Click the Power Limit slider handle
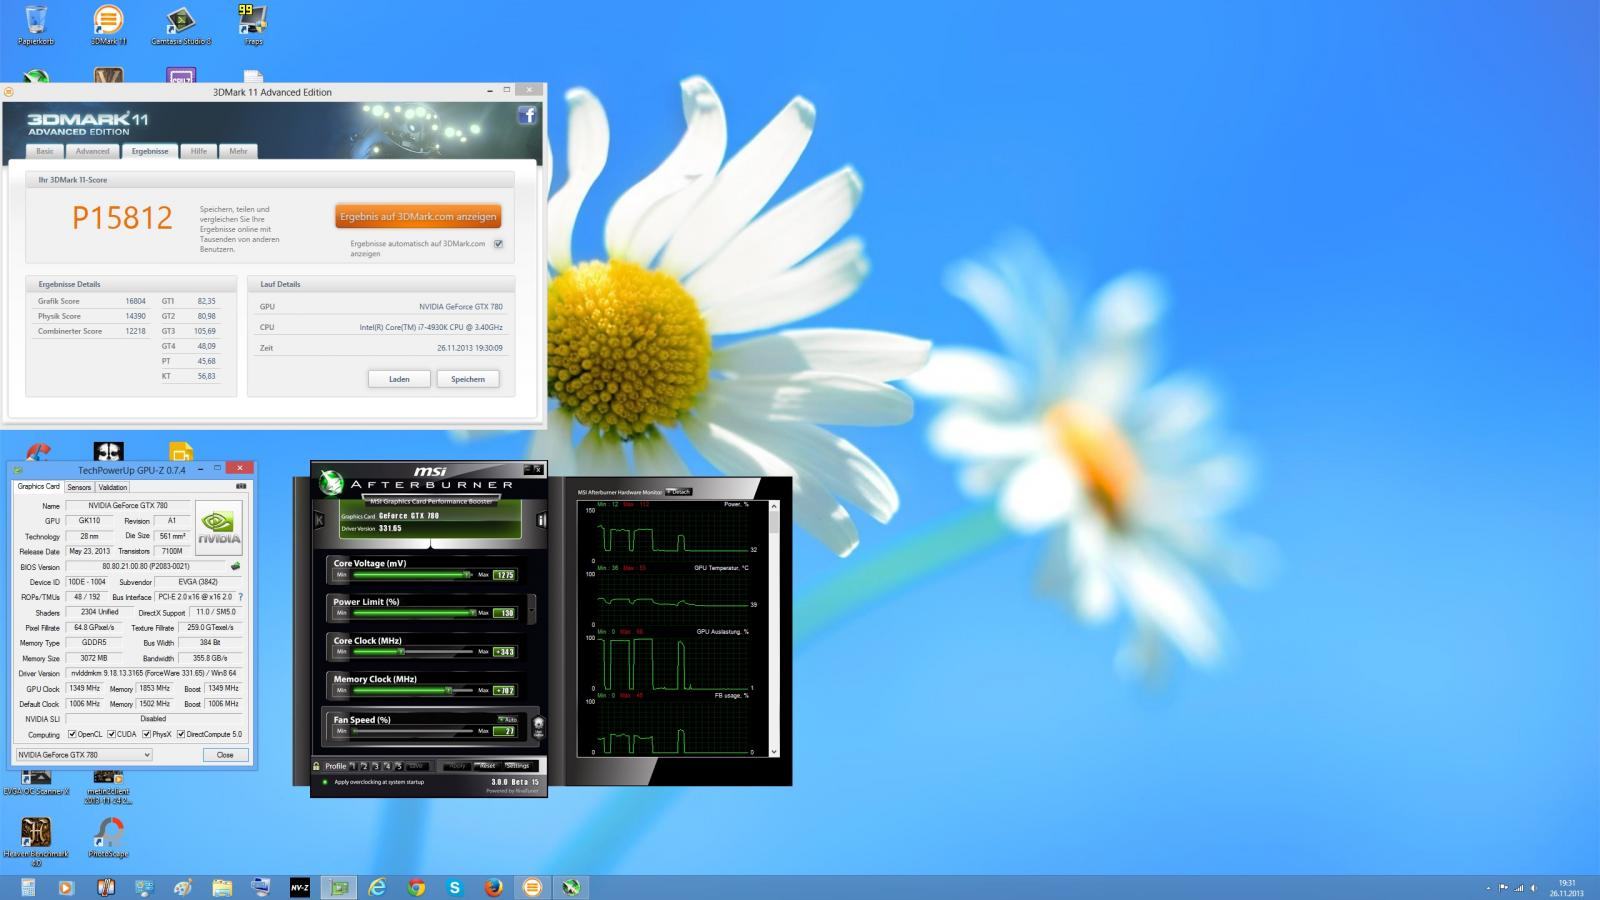Screen dimensions: 1600x900 (x=472, y=612)
